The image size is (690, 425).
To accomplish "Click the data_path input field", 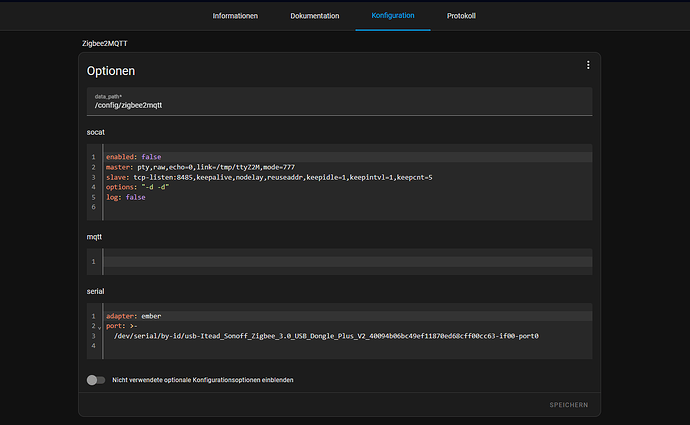I will [339, 101].
